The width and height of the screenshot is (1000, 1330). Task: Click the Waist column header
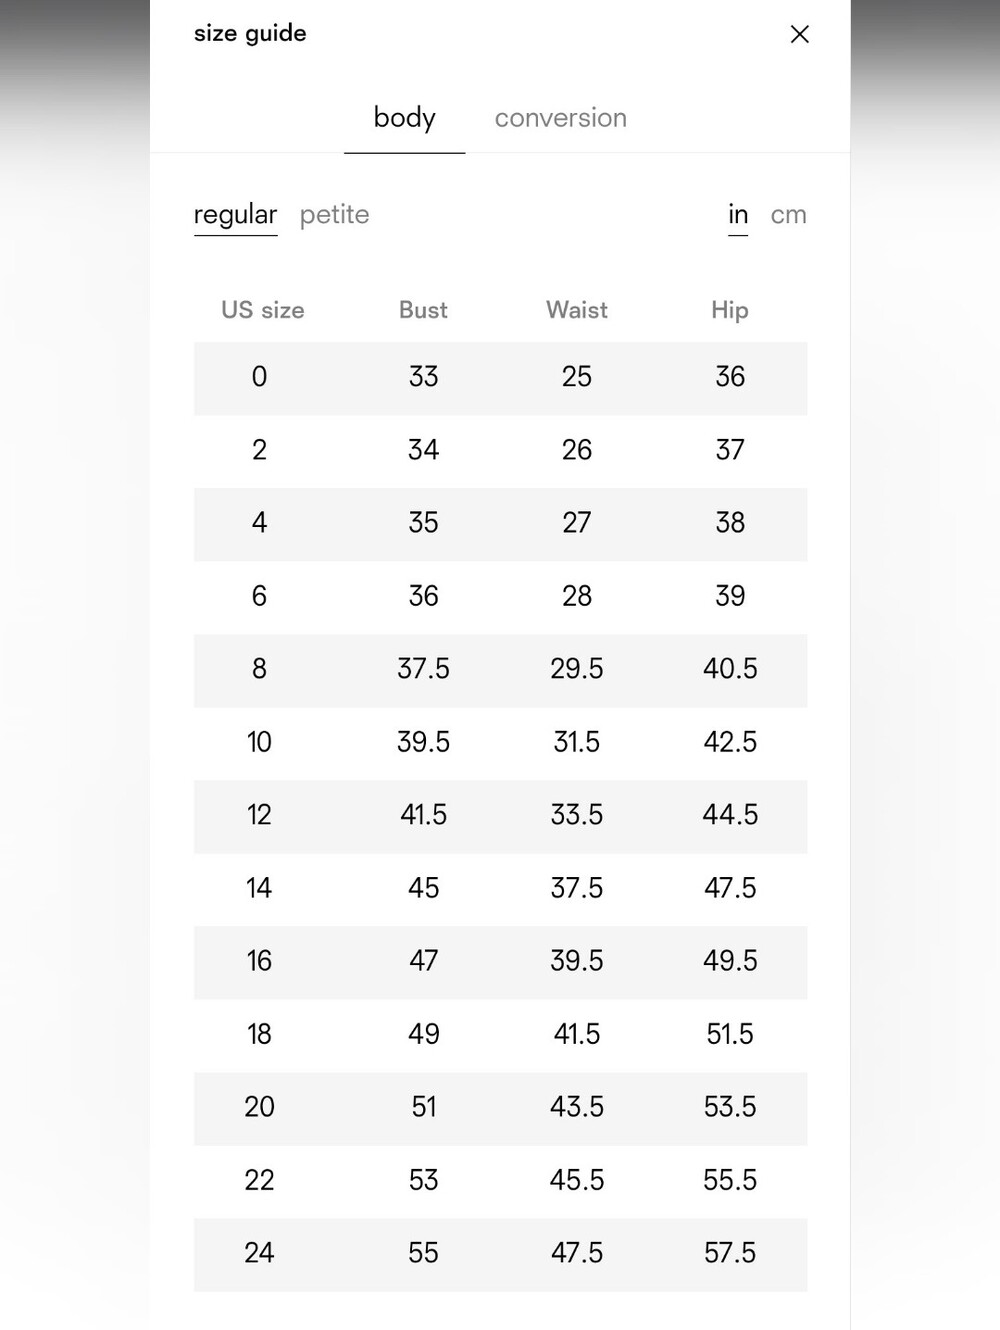tap(577, 310)
